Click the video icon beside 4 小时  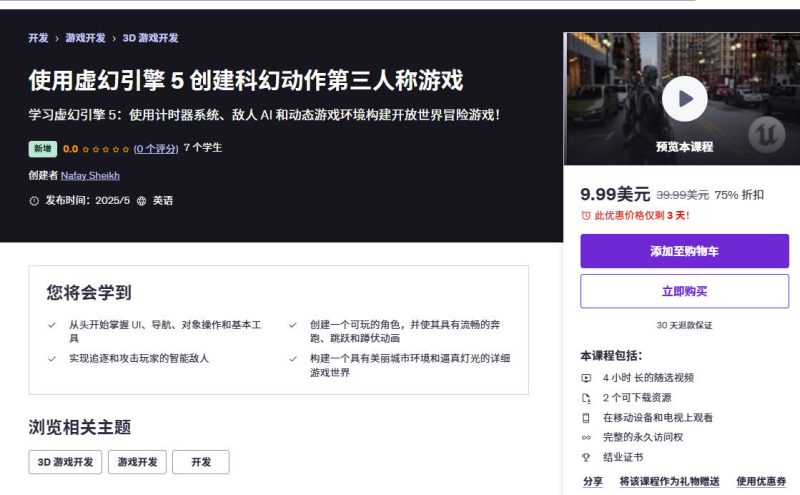pyautogui.click(x=586, y=378)
